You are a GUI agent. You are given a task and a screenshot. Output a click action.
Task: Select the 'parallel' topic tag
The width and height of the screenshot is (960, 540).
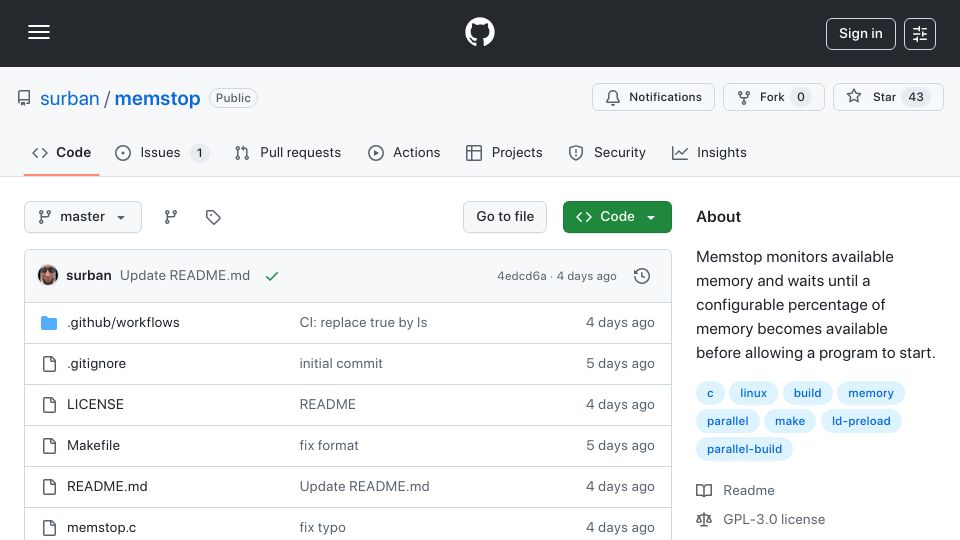coord(727,421)
